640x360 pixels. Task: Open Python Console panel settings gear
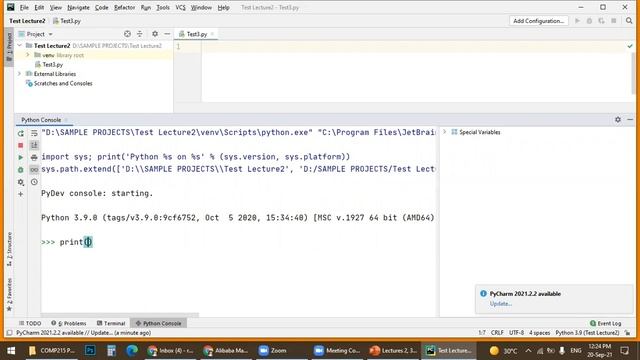coord(618,120)
